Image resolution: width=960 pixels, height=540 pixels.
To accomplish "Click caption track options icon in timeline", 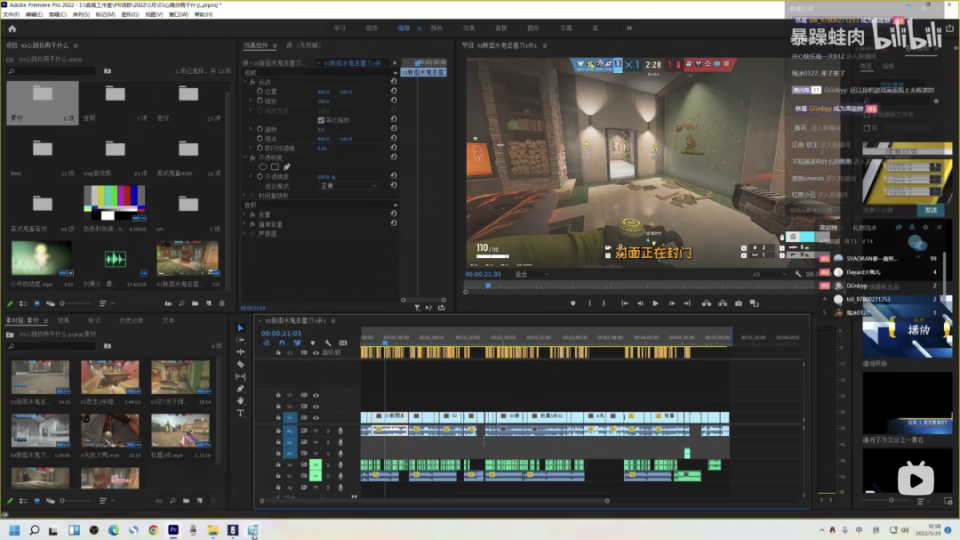I will coord(343,343).
